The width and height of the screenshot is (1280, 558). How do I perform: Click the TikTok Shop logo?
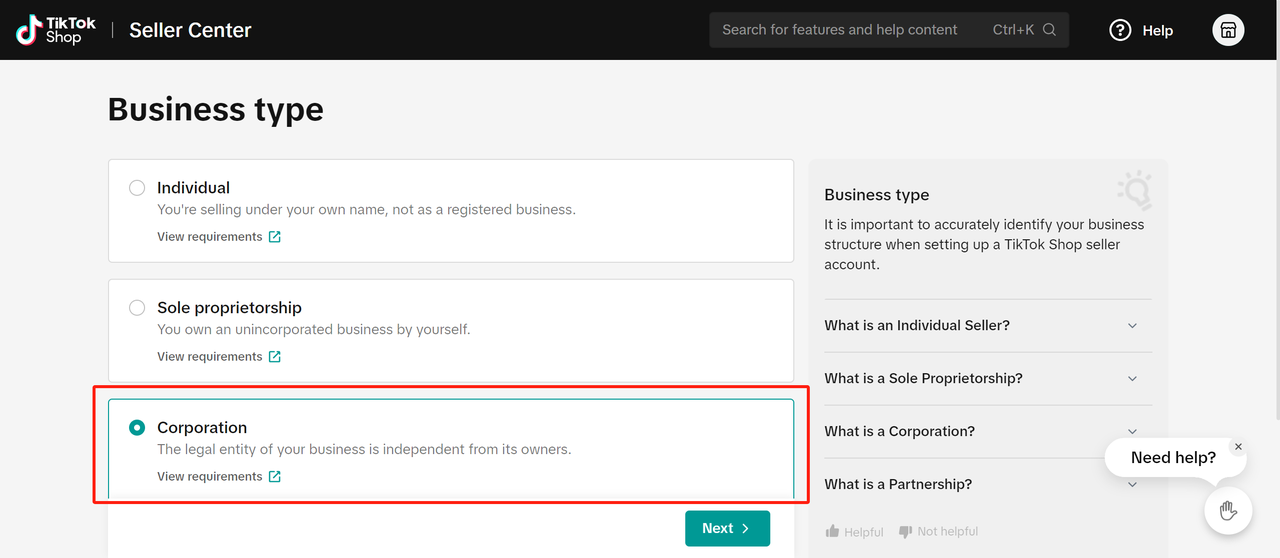click(56, 30)
